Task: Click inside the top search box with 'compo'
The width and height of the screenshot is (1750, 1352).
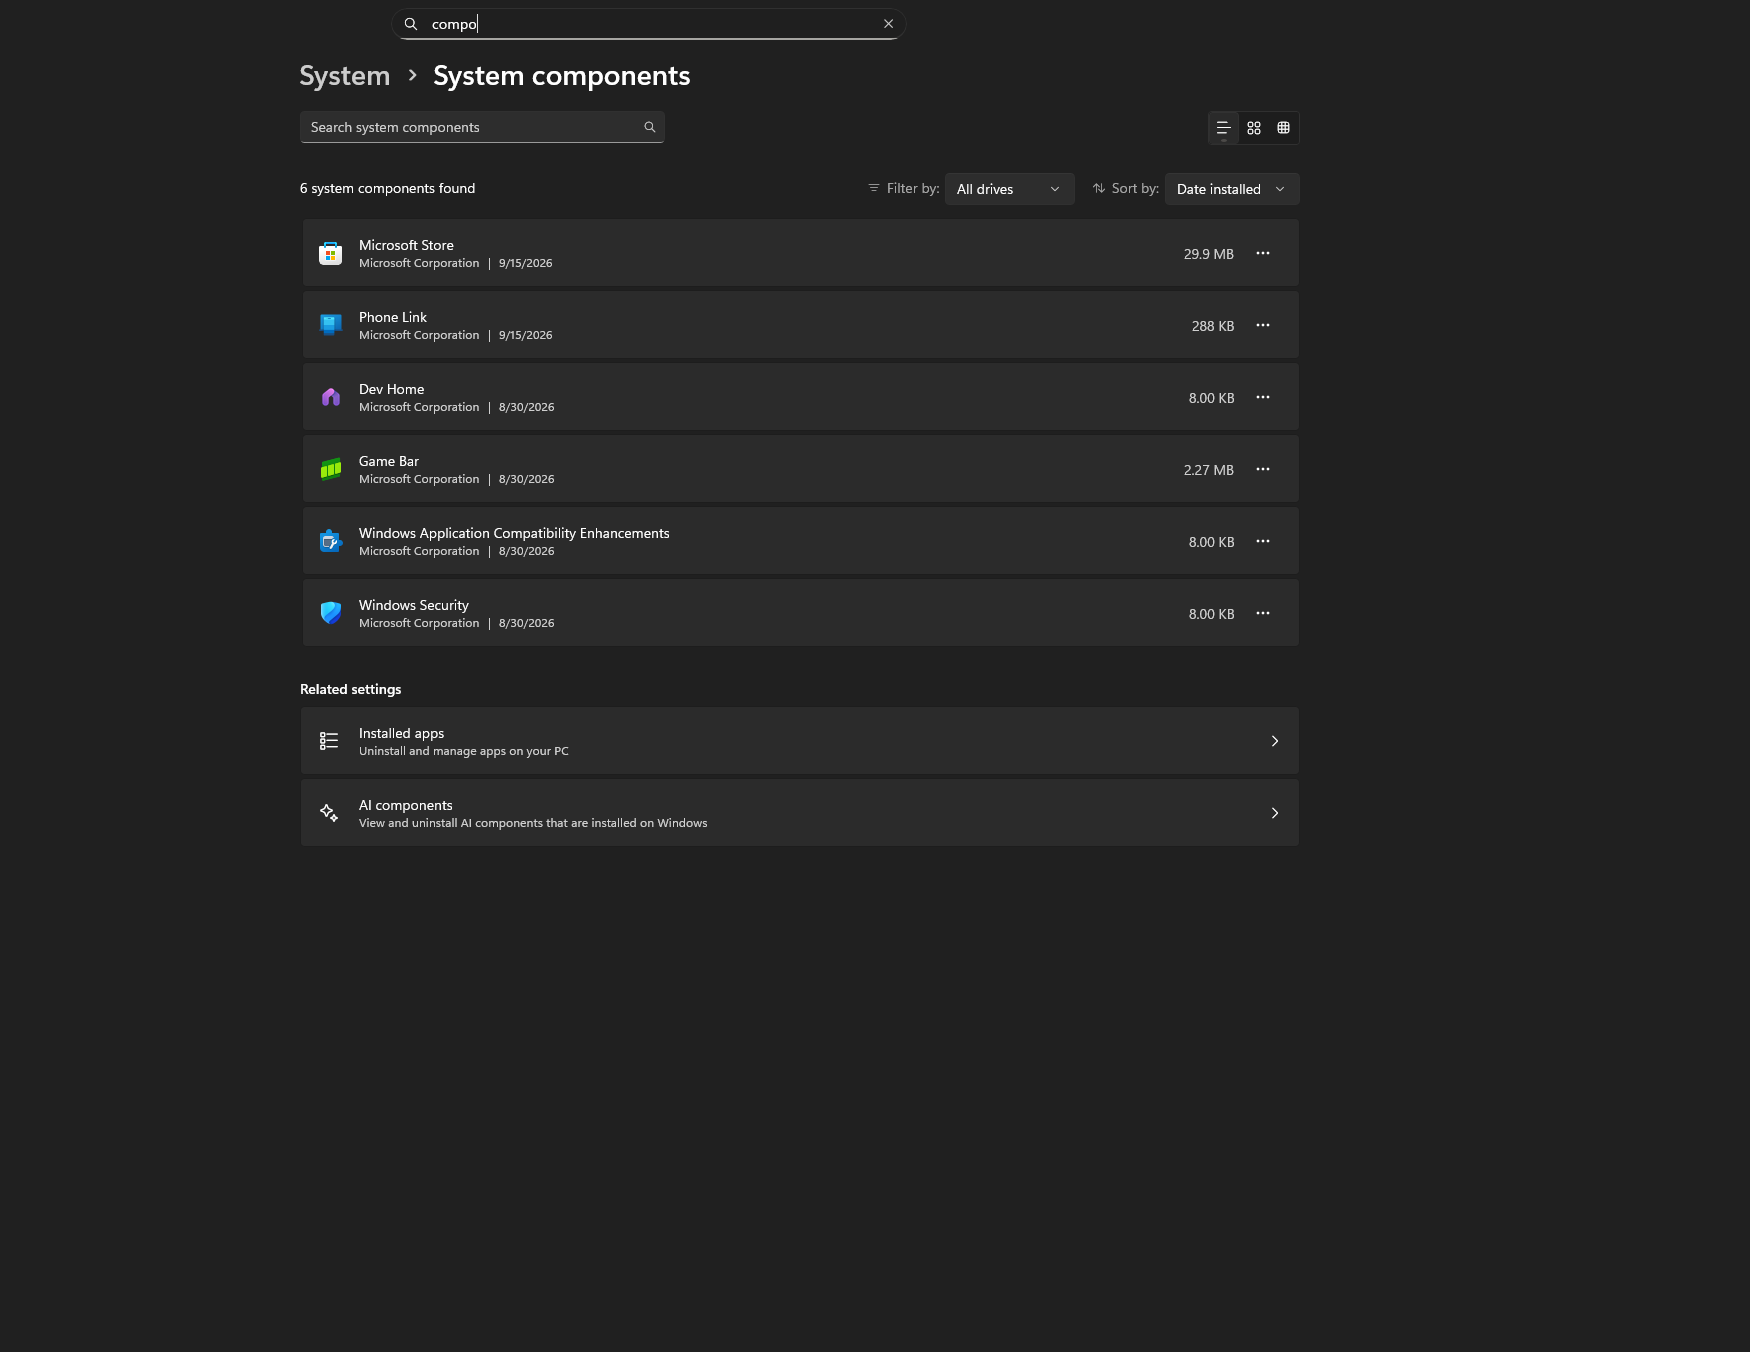Action: (648, 24)
